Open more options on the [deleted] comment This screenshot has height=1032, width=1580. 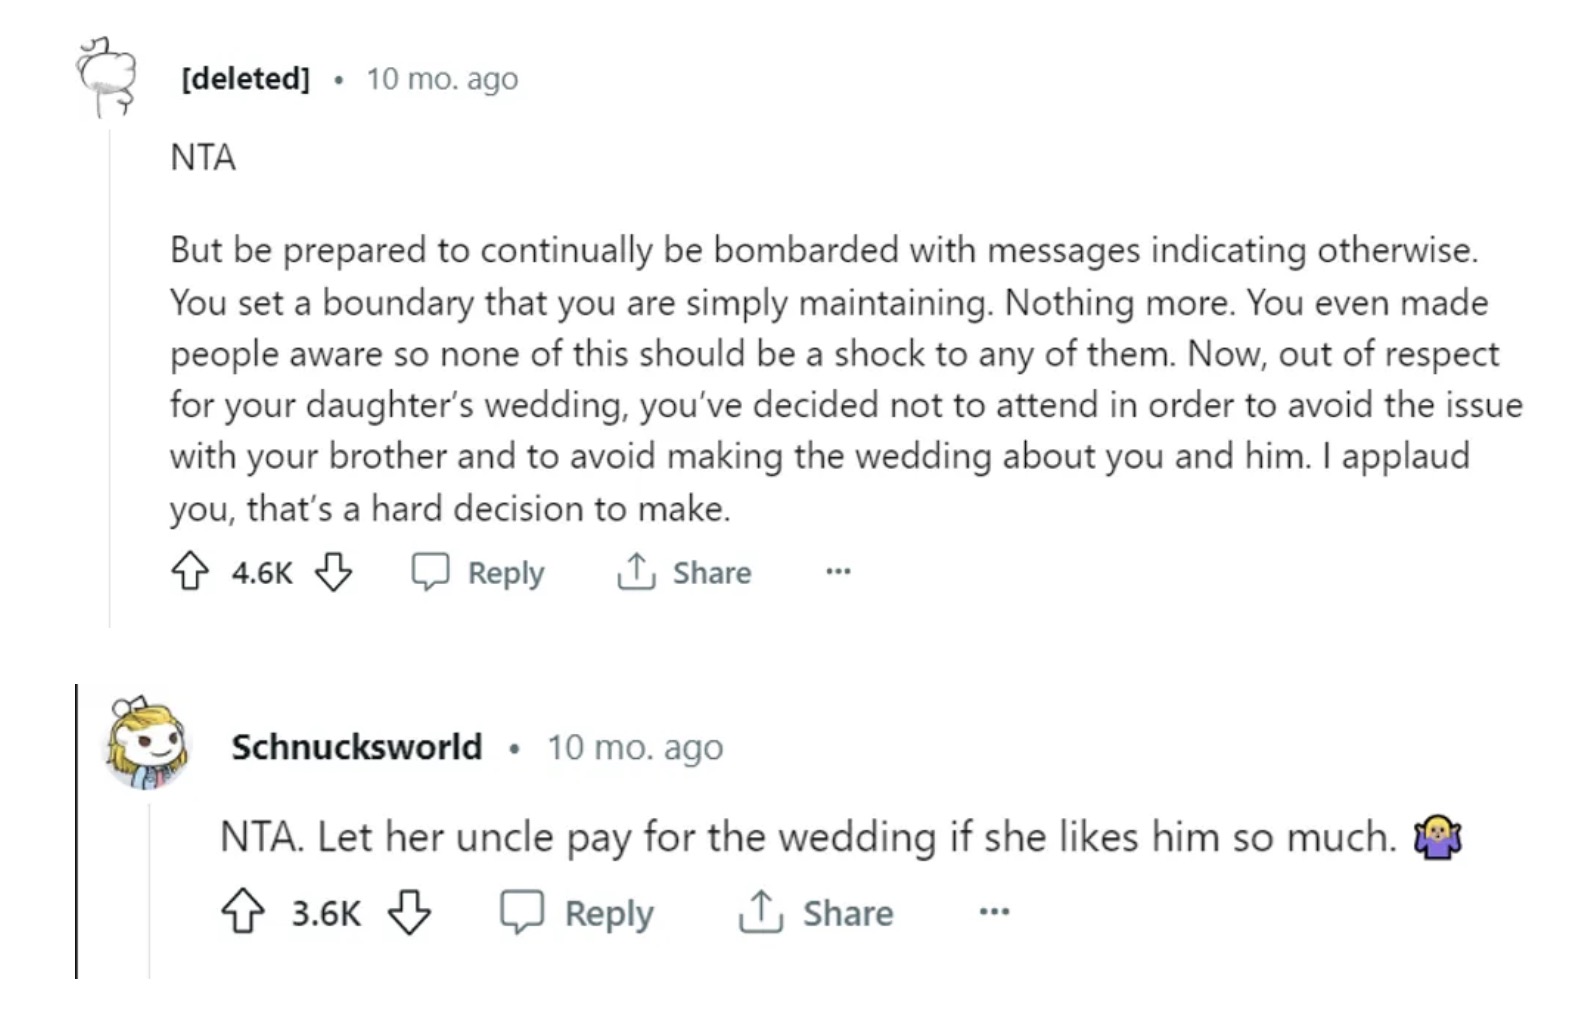(x=838, y=572)
